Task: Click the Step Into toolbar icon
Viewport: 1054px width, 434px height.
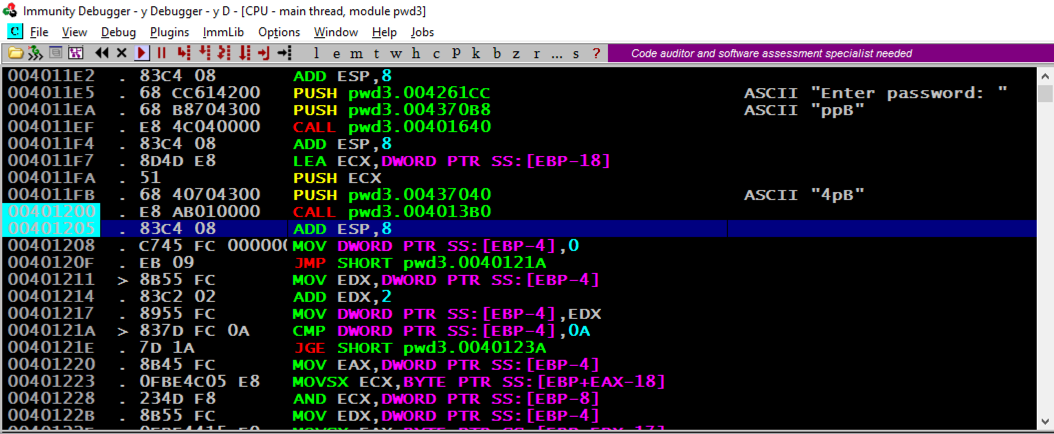Action: (x=184, y=53)
